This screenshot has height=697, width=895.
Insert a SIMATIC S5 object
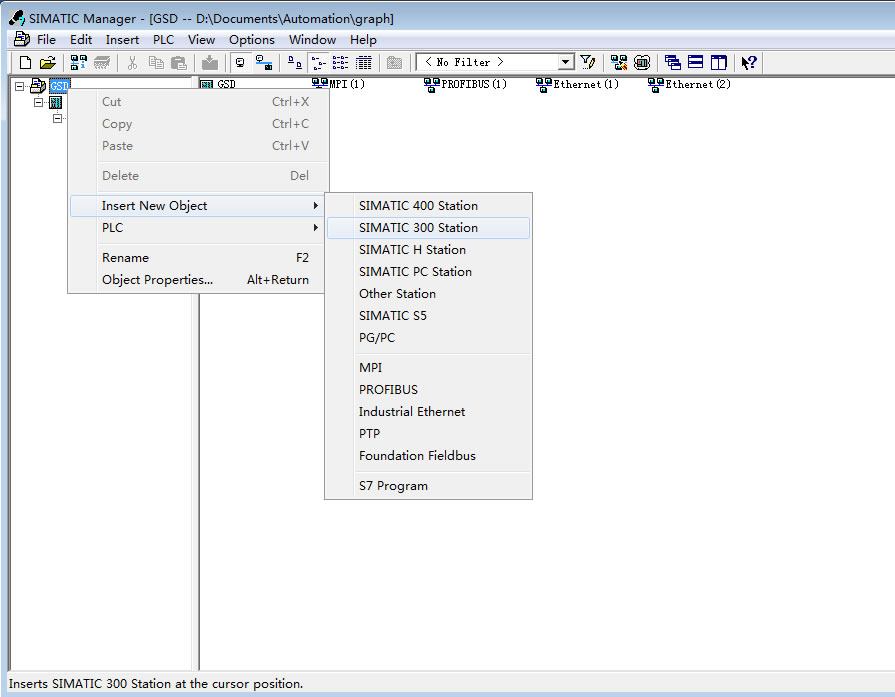pos(428,316)
